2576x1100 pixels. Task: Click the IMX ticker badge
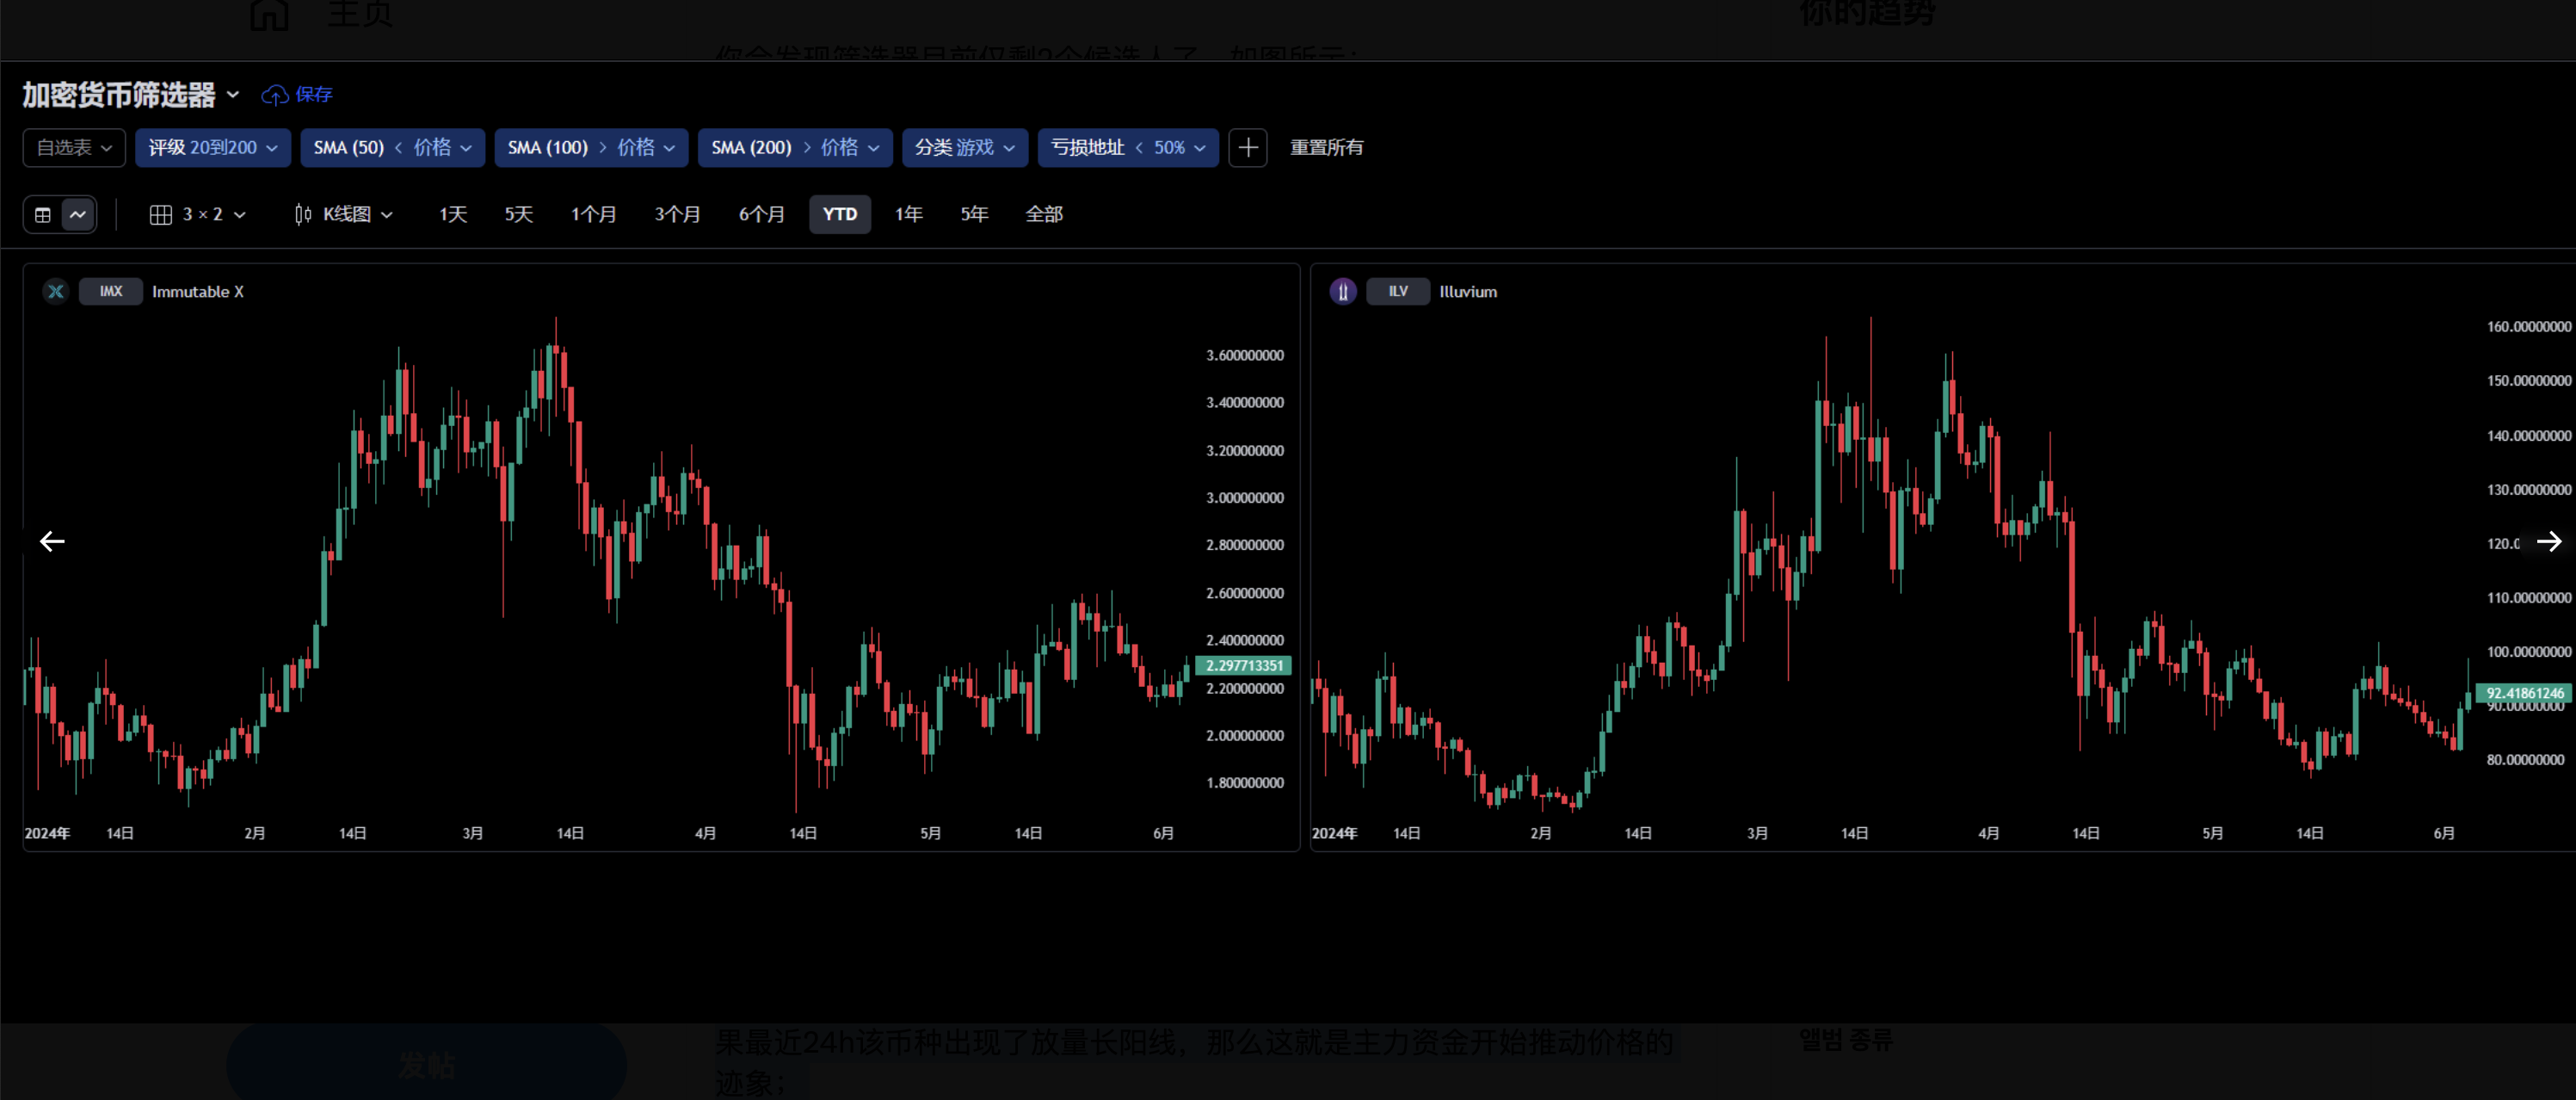click(x=111, y=291)
